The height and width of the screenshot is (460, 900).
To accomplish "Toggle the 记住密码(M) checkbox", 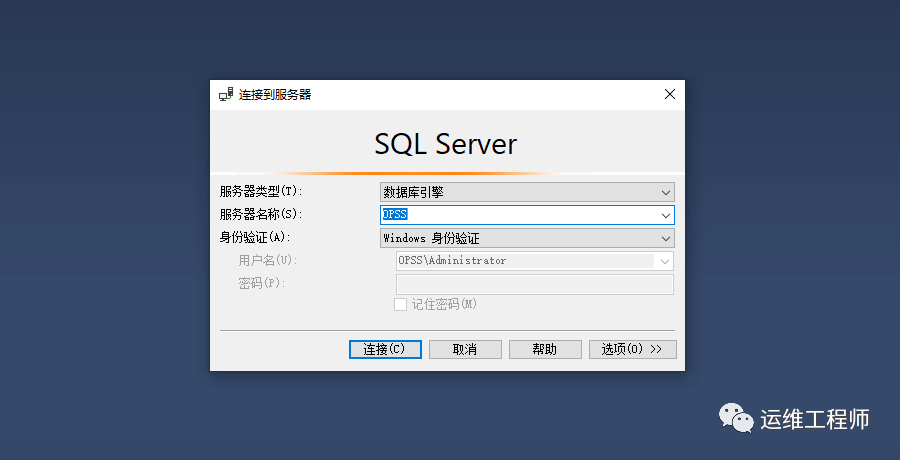I will coord(400,305).
